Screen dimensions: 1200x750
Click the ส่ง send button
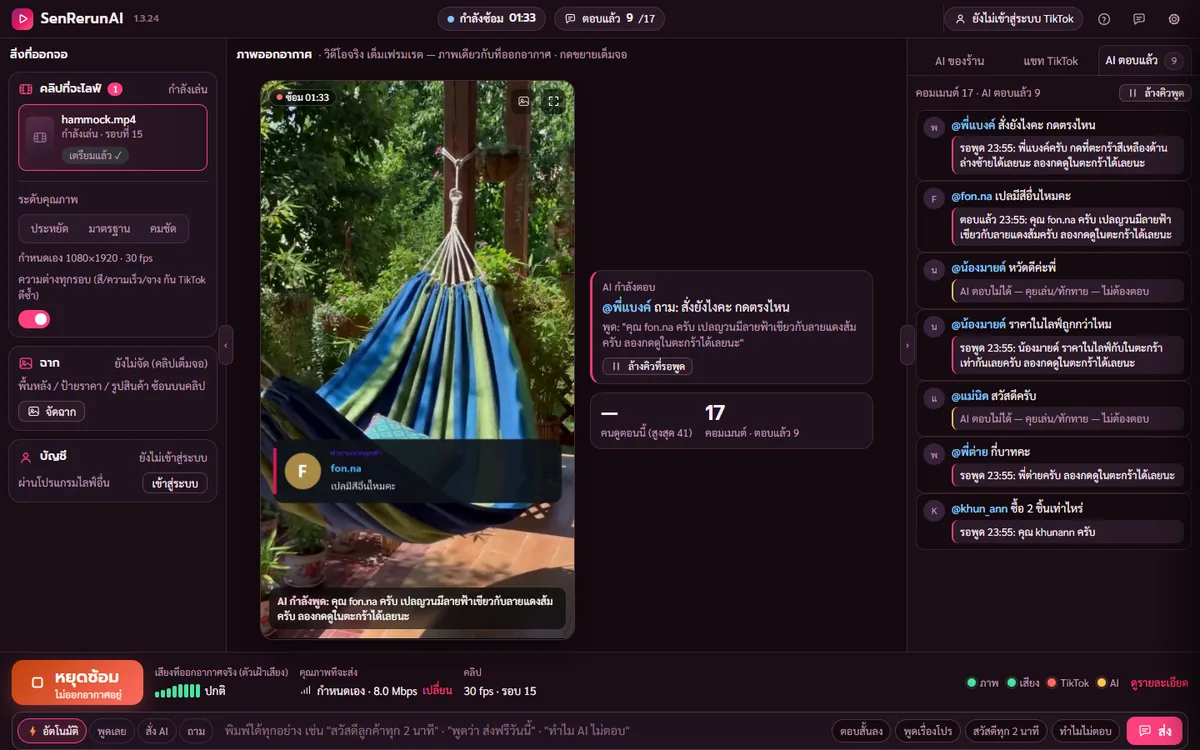tap(1154, 731)
